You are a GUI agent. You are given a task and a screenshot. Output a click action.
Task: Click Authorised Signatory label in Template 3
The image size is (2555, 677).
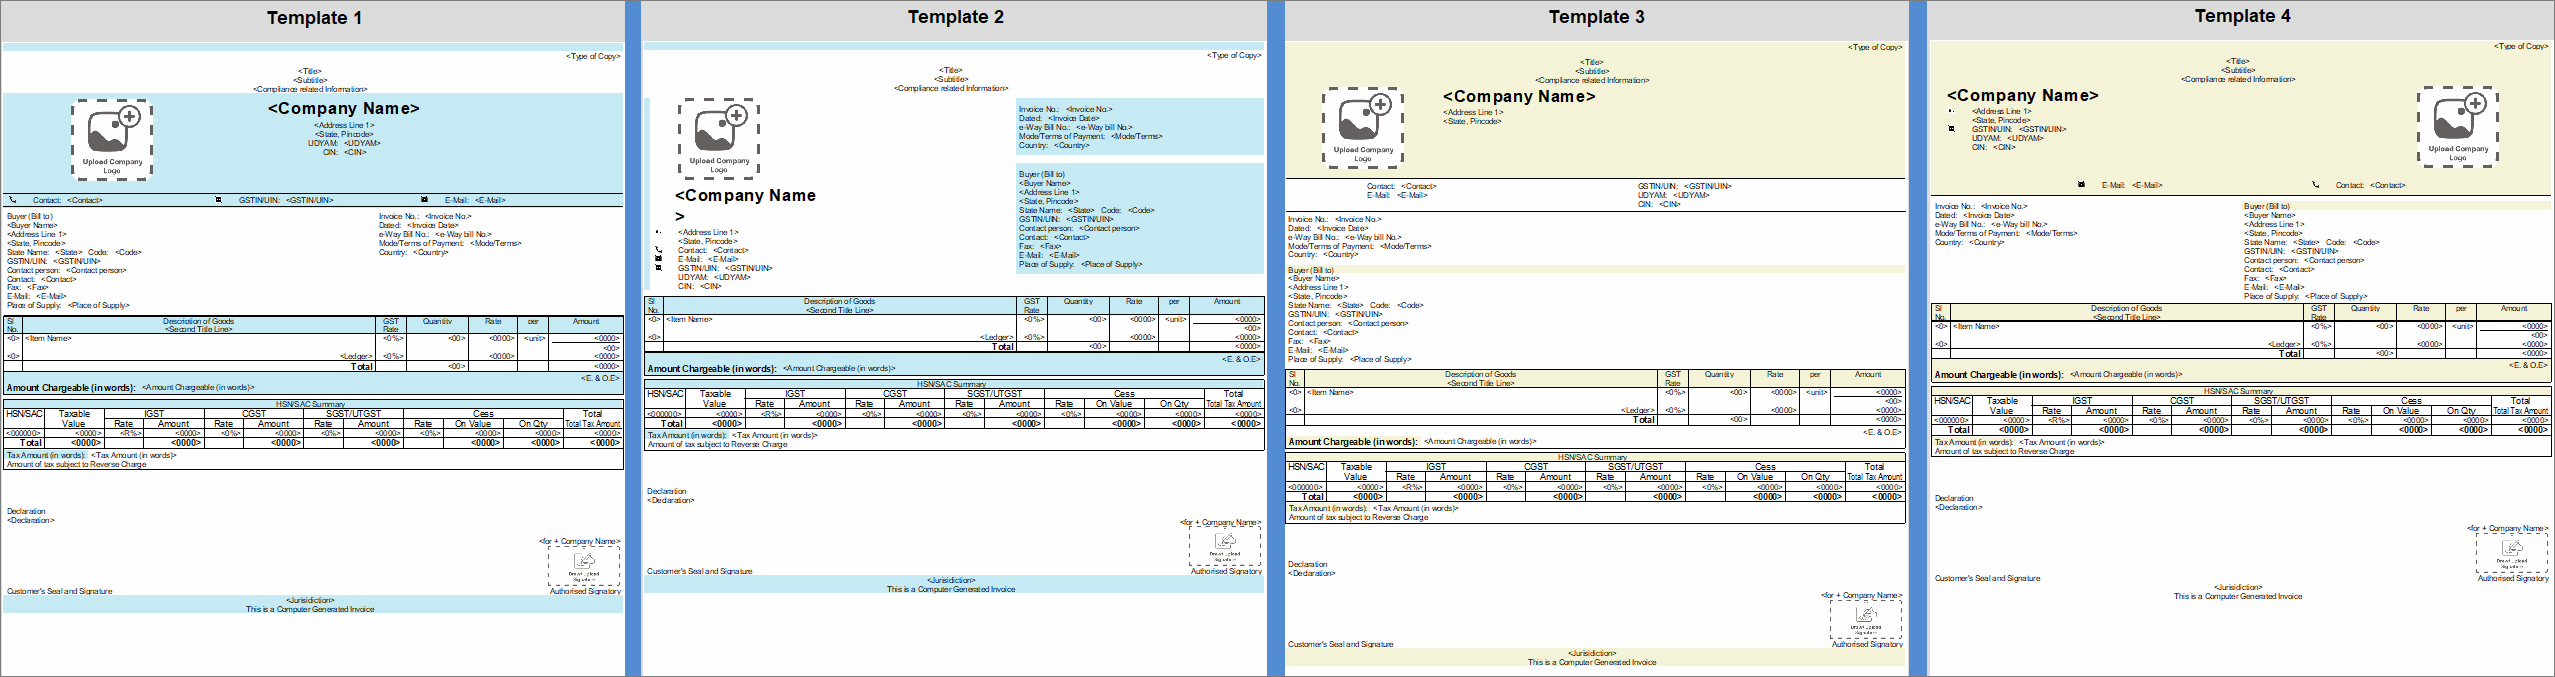tap(1867, 644)
